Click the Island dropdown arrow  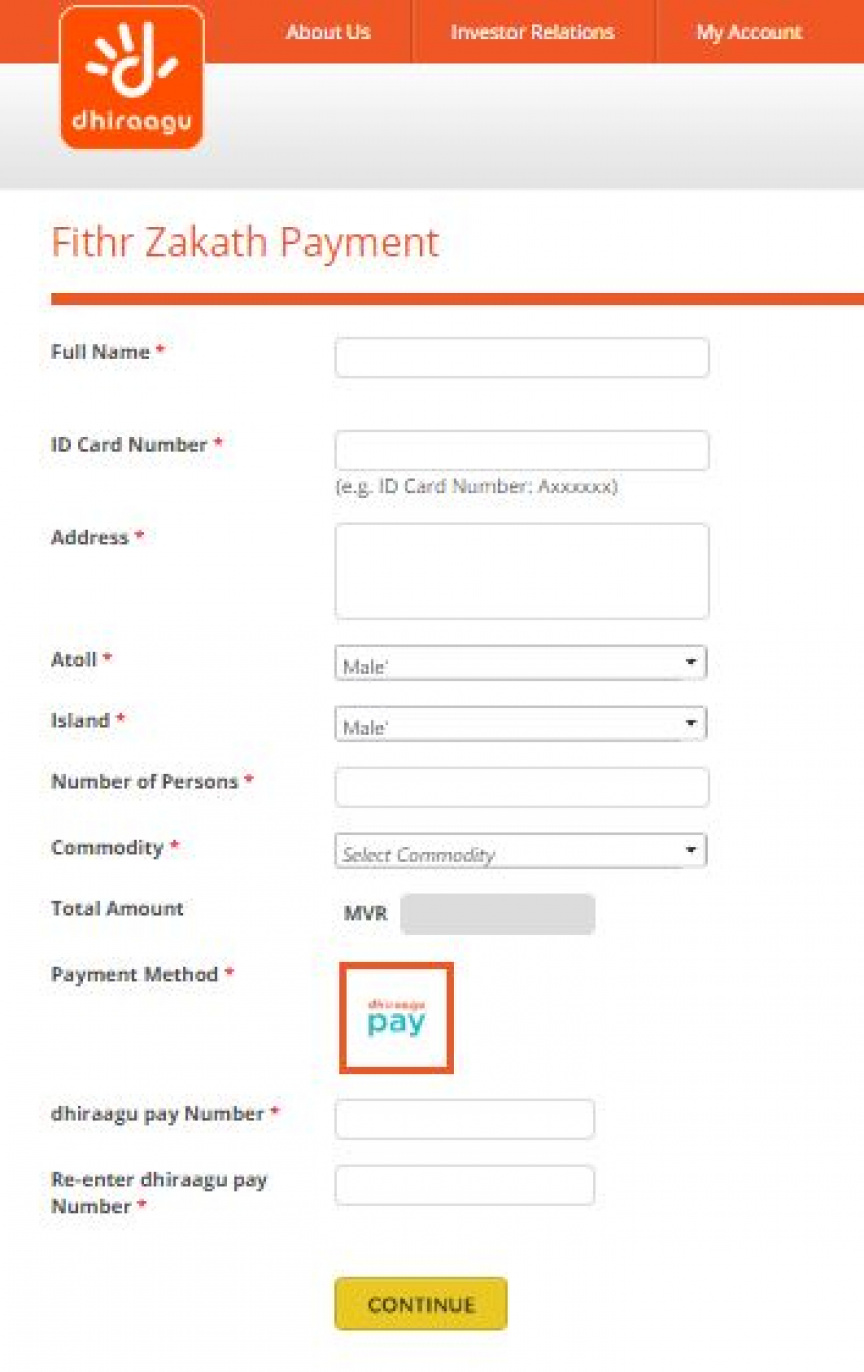690,724
